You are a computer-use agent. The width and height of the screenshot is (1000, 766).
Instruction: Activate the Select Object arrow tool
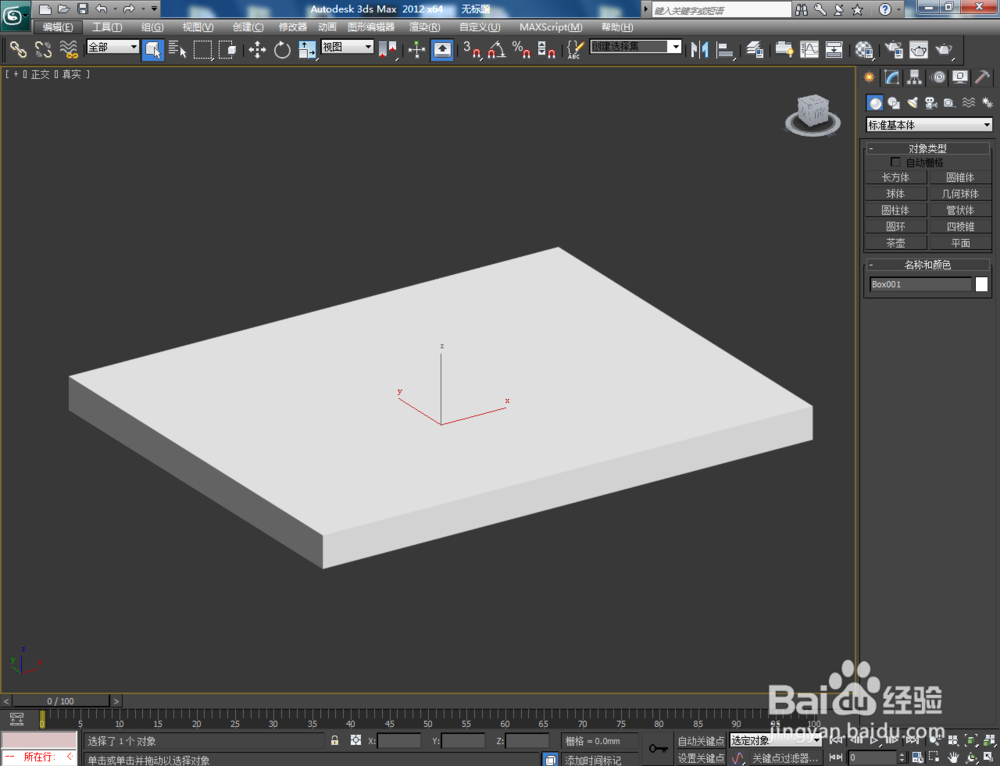pyautogui.click(x=152, y=50)
